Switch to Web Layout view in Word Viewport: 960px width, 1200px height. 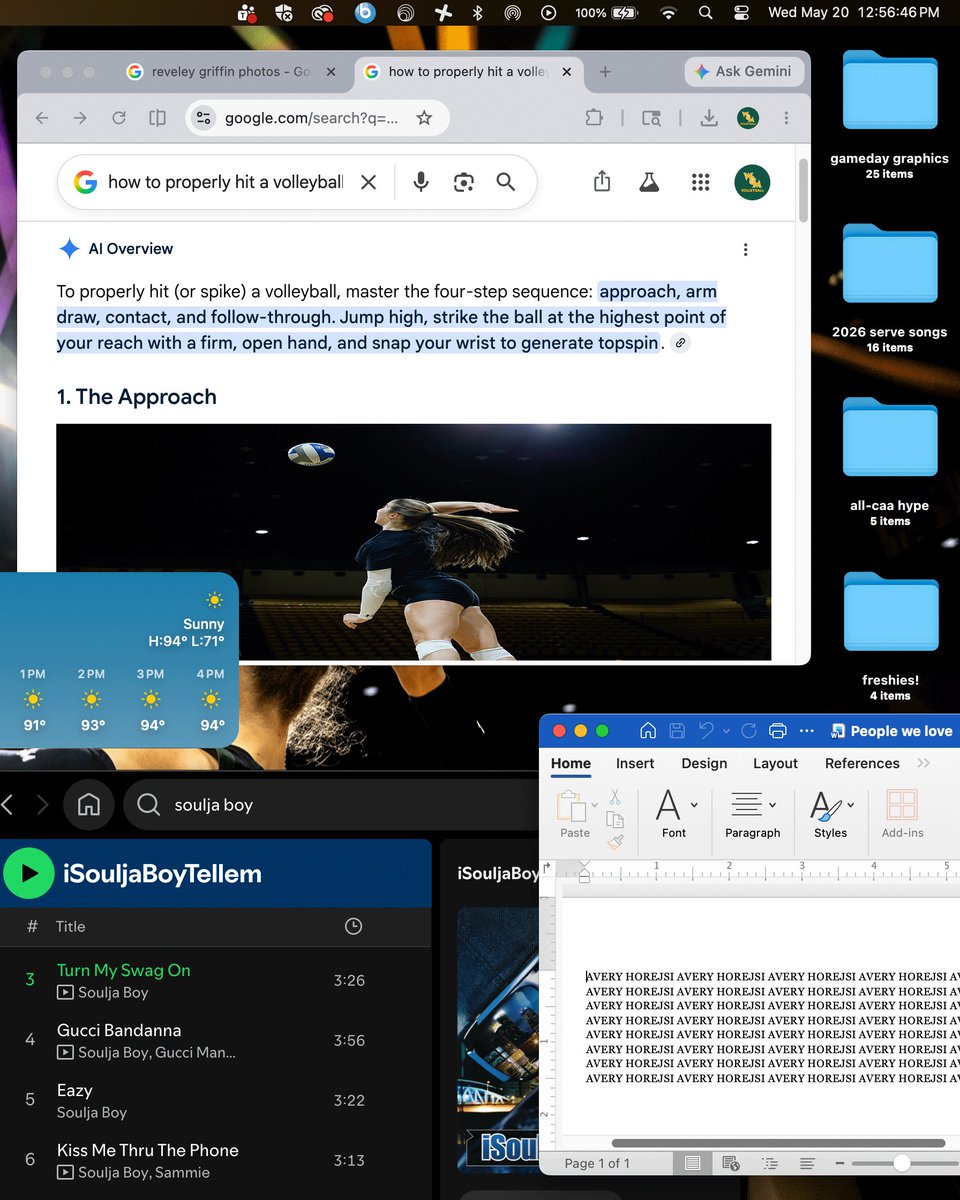730,1163
